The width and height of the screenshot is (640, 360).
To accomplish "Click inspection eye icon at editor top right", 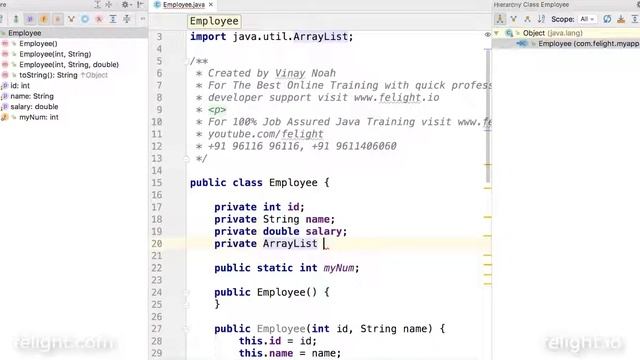I will pyautogui.click(x=487, y=35).
